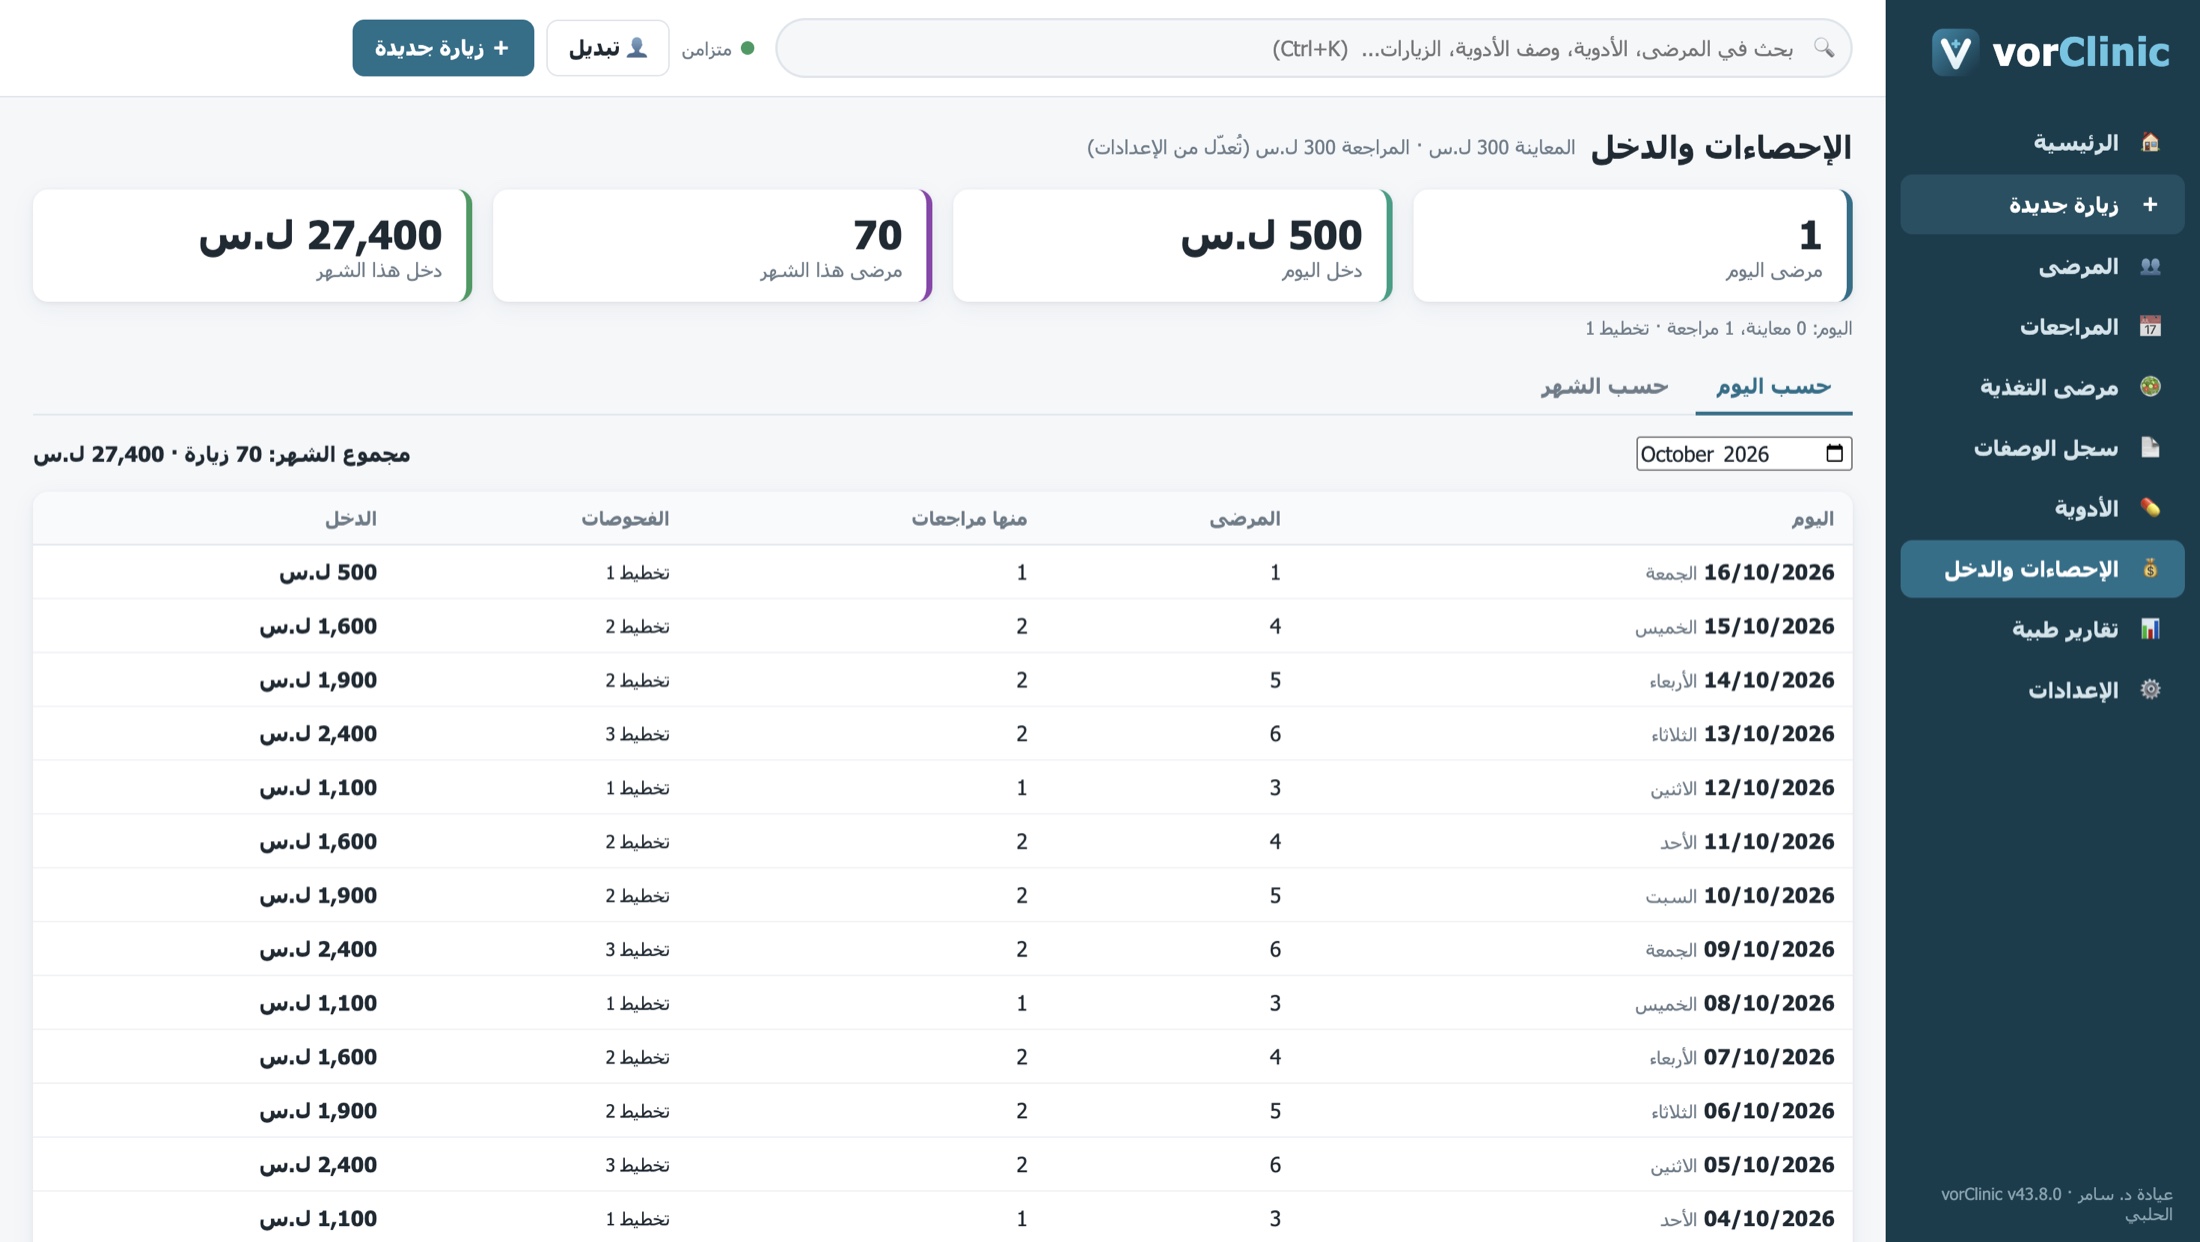This screenshot has height=1242, width=2200.
Task: Click the 08/10/2026 date cell
Action: coord(1768,1003)
